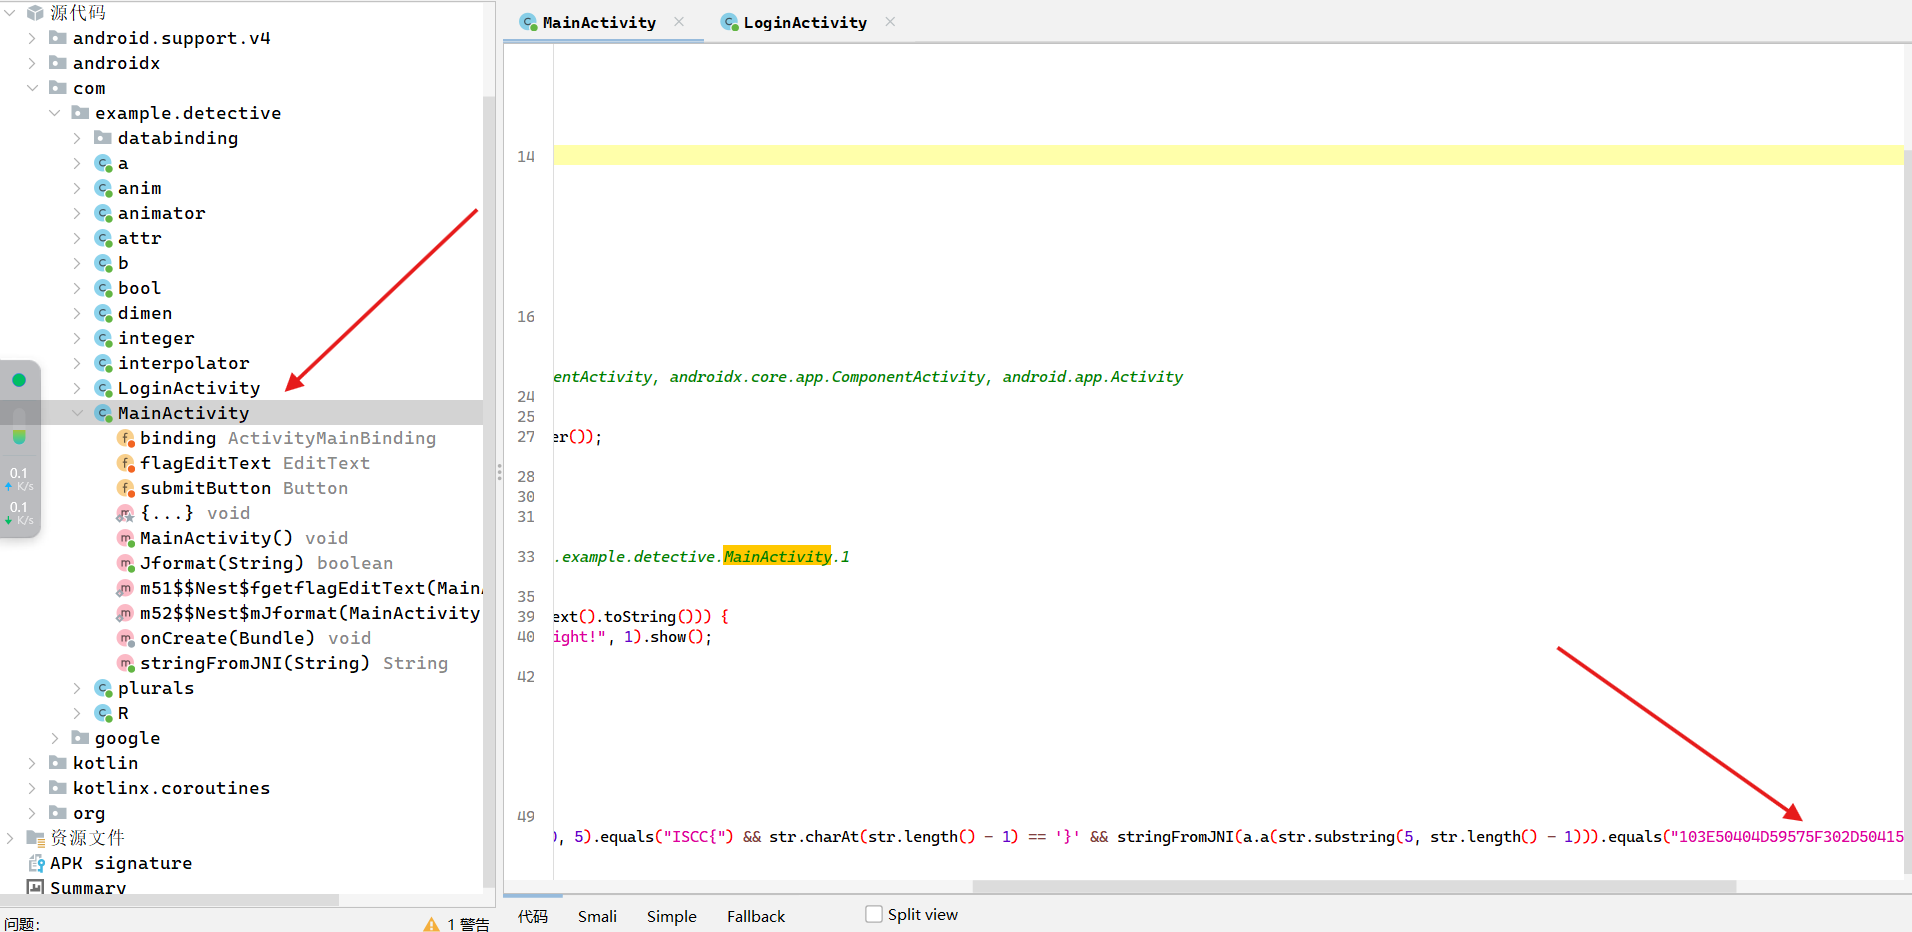This screenshot has height=932, width=1912.
Task: Expand the android.support.v4 package
Action: tap(32, 38)
